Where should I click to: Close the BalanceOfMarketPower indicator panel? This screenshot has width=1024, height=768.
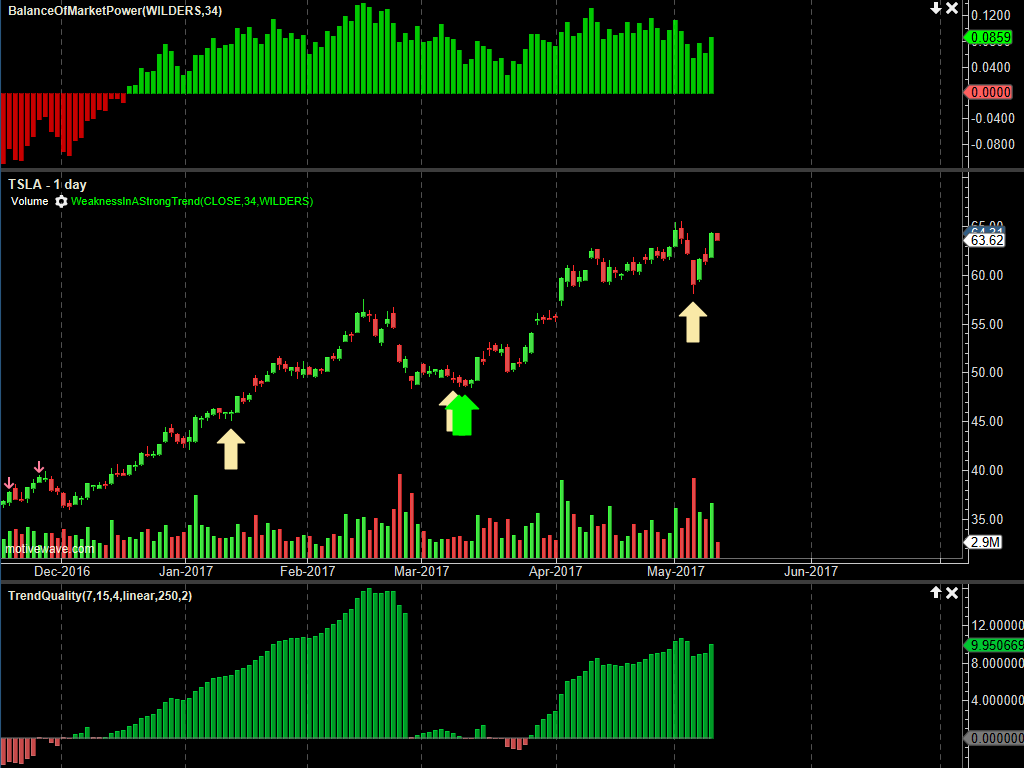point(952,8)
